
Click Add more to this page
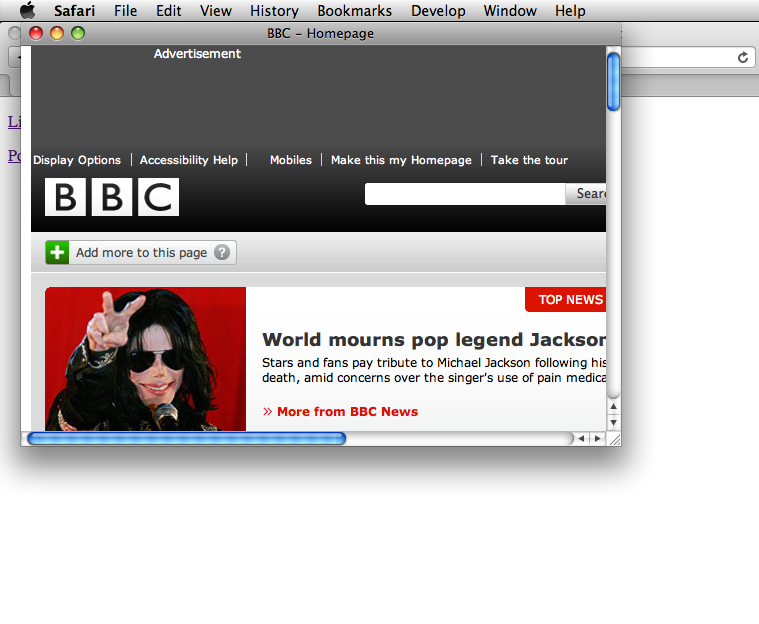pos(141,253)
